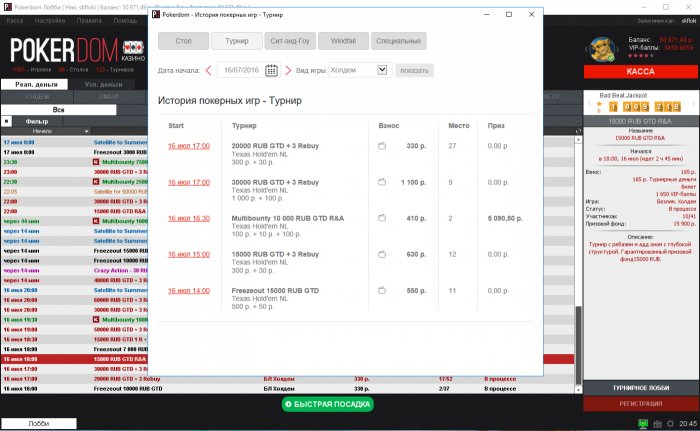Screen dimensions: 700x431
Task: Click the red КАССА button
Action: click(641, 71)
